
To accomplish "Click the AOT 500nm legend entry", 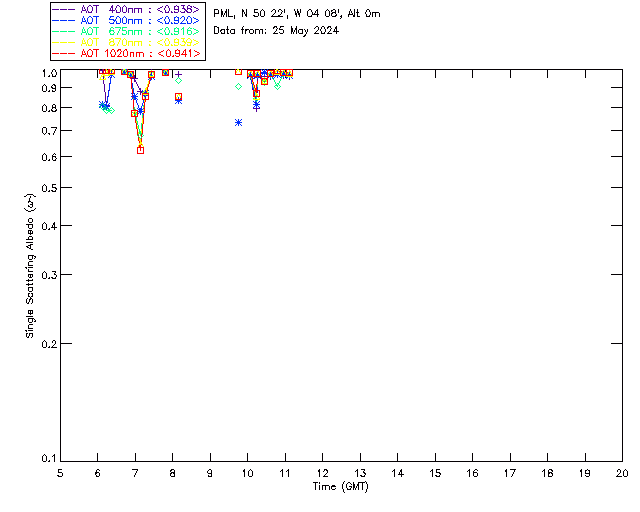I will pyautogui.click(x=128, y=20).
